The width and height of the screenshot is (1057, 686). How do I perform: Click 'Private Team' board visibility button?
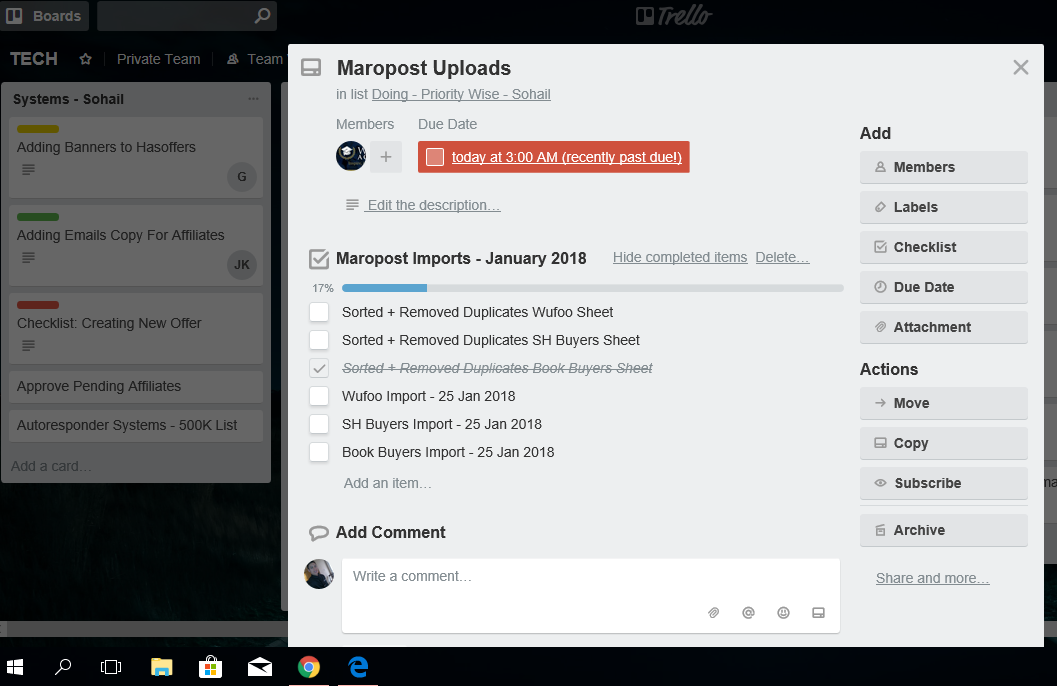pyautogui.click(x=158, y=59)
